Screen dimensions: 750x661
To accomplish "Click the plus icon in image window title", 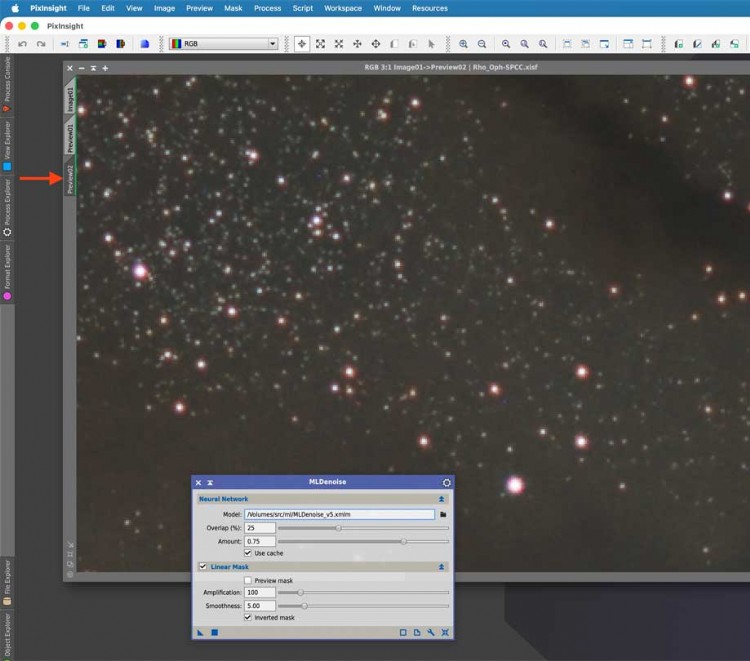I will tap(105, 68).
